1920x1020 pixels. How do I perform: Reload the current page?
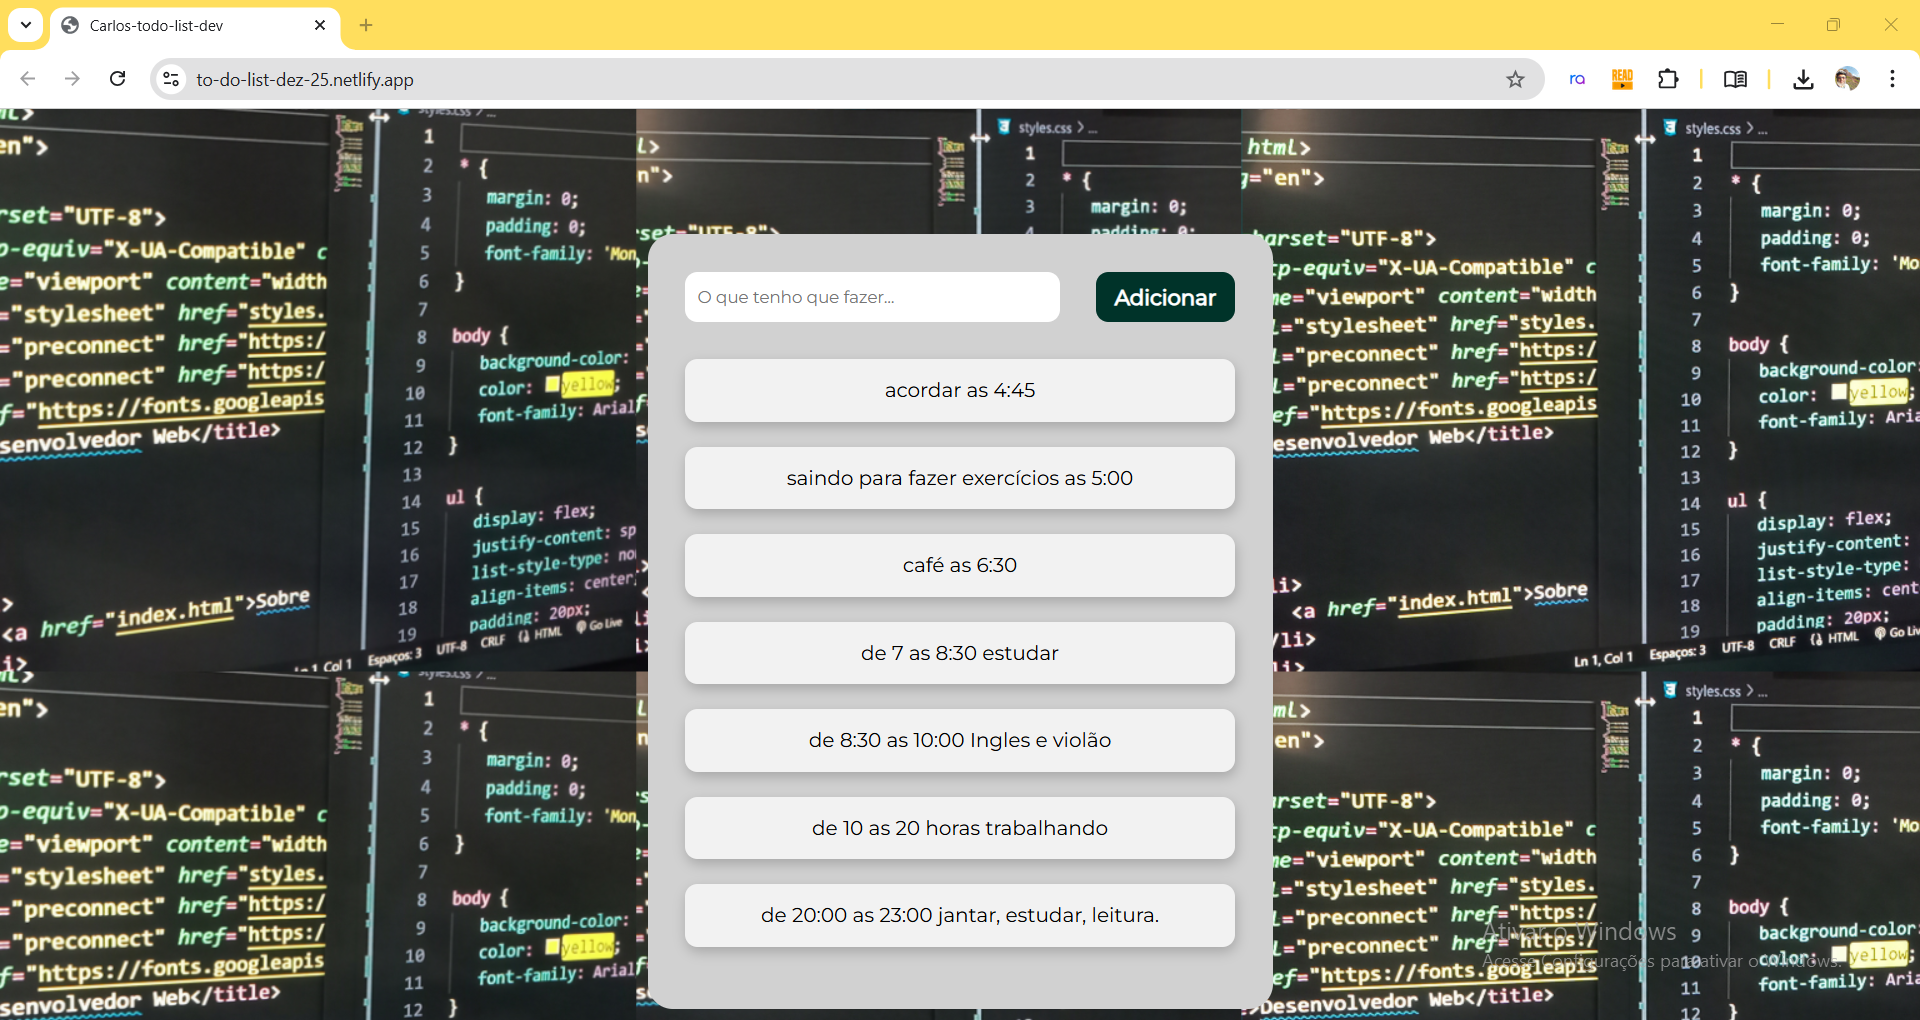(118, 79)
